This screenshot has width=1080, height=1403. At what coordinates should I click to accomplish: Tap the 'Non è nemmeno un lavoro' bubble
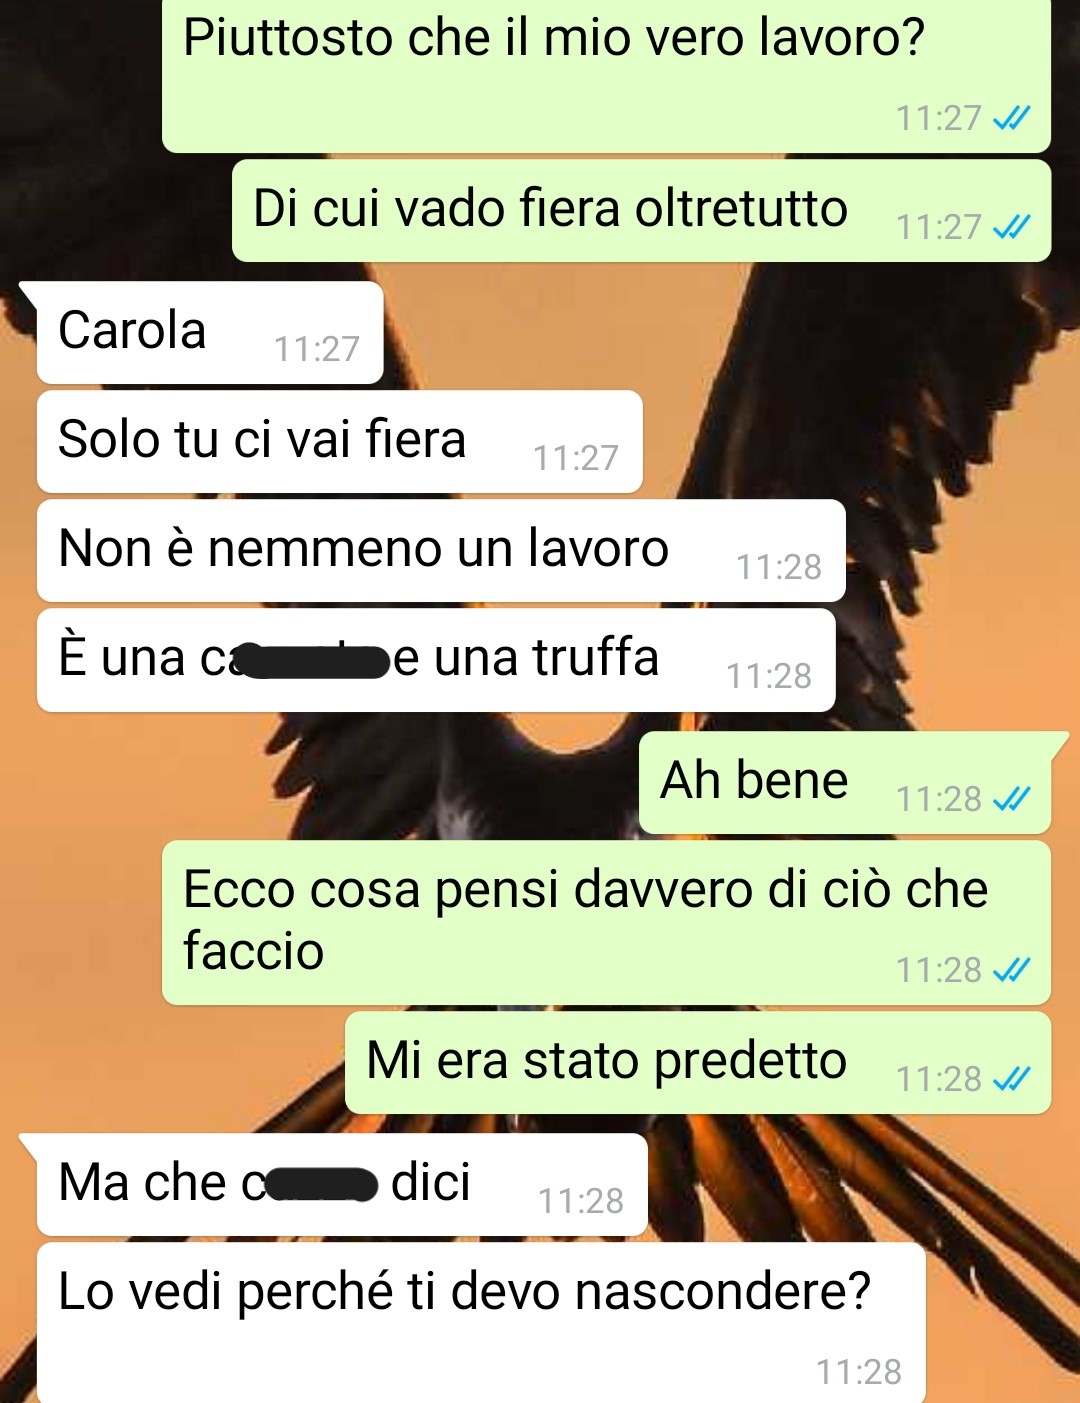point(441,551)
